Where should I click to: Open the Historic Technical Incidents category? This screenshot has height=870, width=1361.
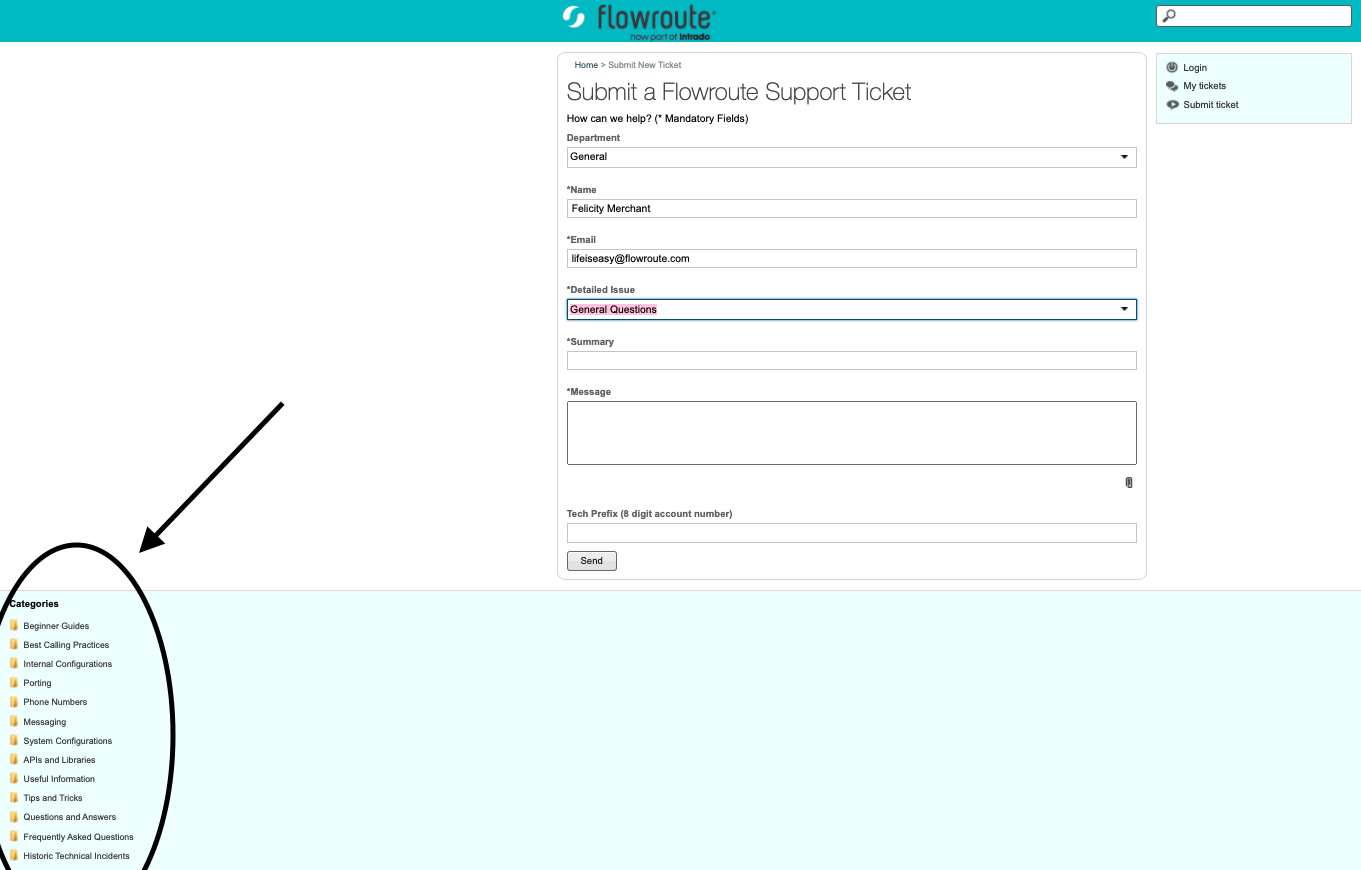tap(76, 856)
